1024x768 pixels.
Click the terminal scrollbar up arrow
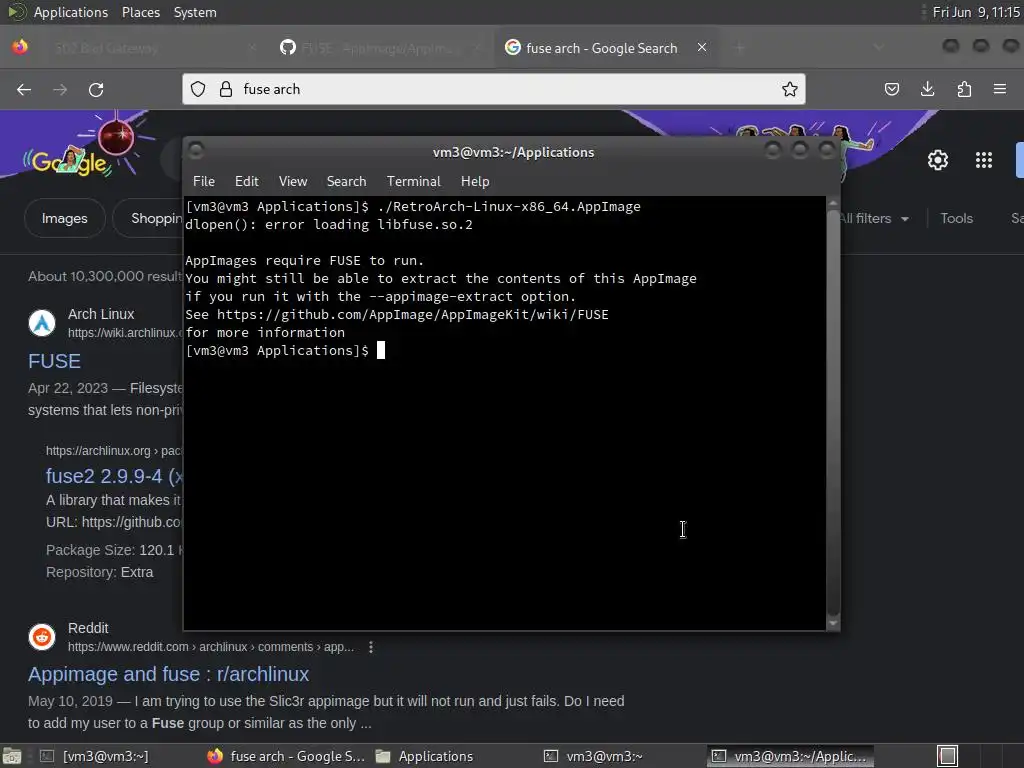click(833, 203)
